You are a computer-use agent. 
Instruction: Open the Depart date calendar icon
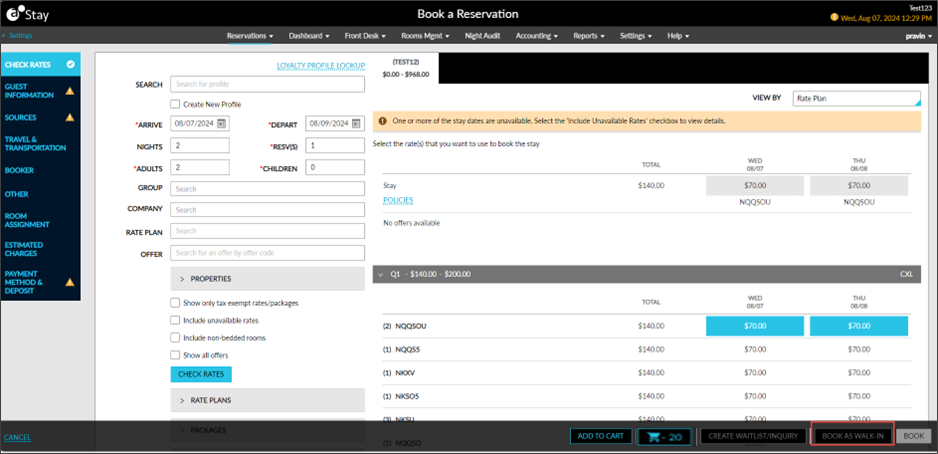356,124
